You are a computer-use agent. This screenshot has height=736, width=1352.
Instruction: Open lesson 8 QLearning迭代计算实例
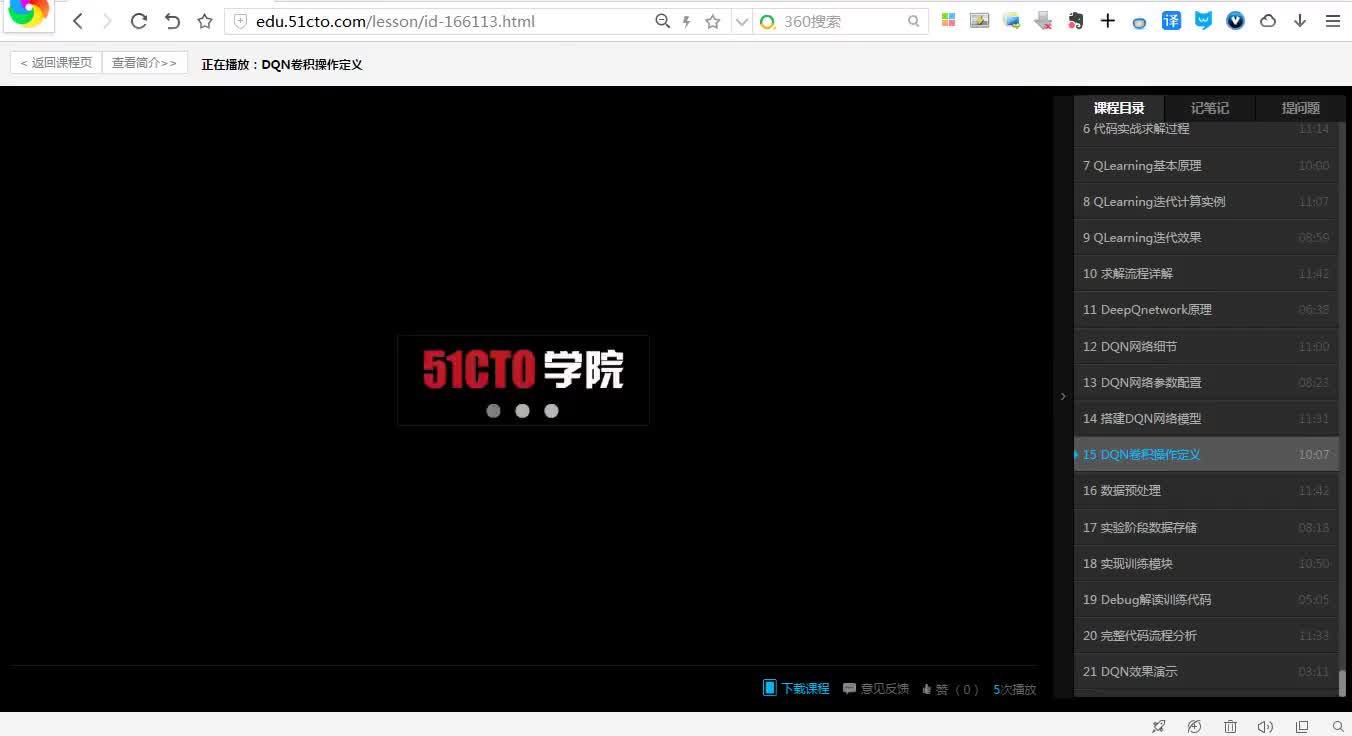pyautogui.click(x=1206, y=201)
